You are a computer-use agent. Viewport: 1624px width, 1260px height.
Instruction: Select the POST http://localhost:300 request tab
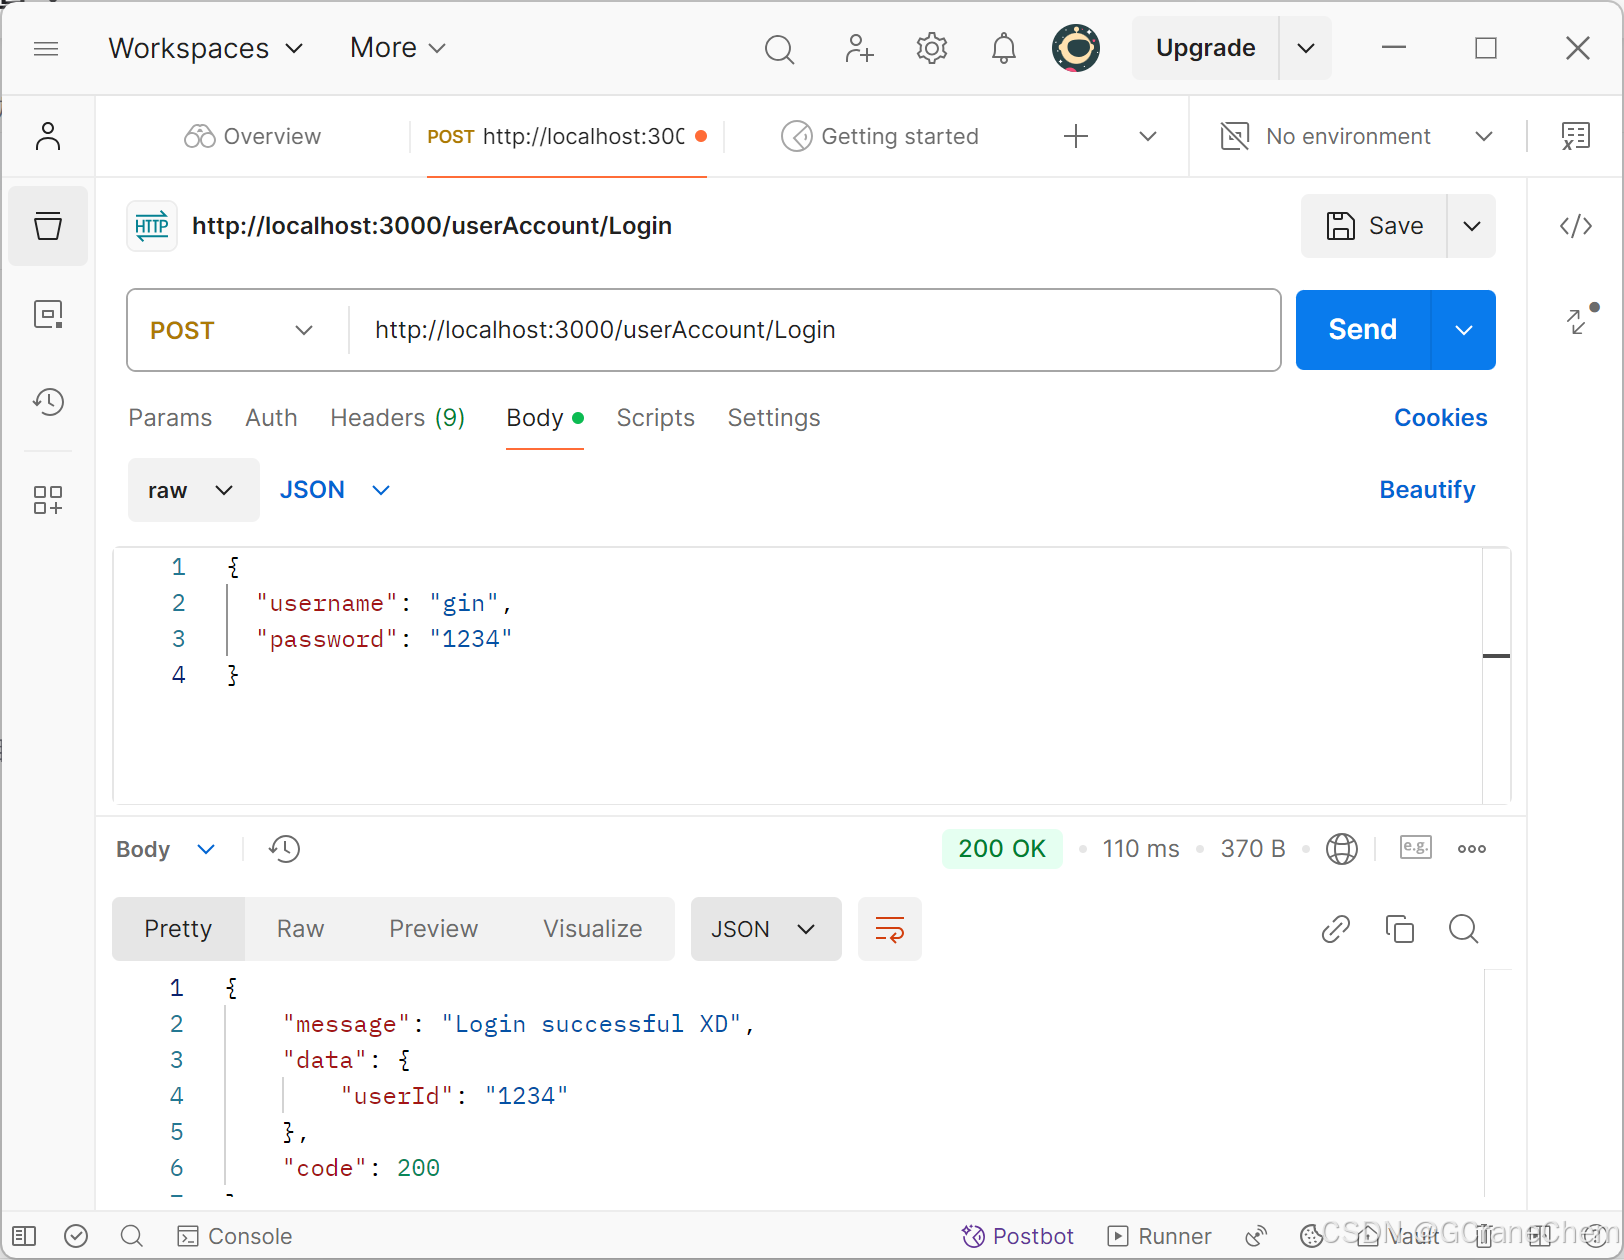point(567,136)
